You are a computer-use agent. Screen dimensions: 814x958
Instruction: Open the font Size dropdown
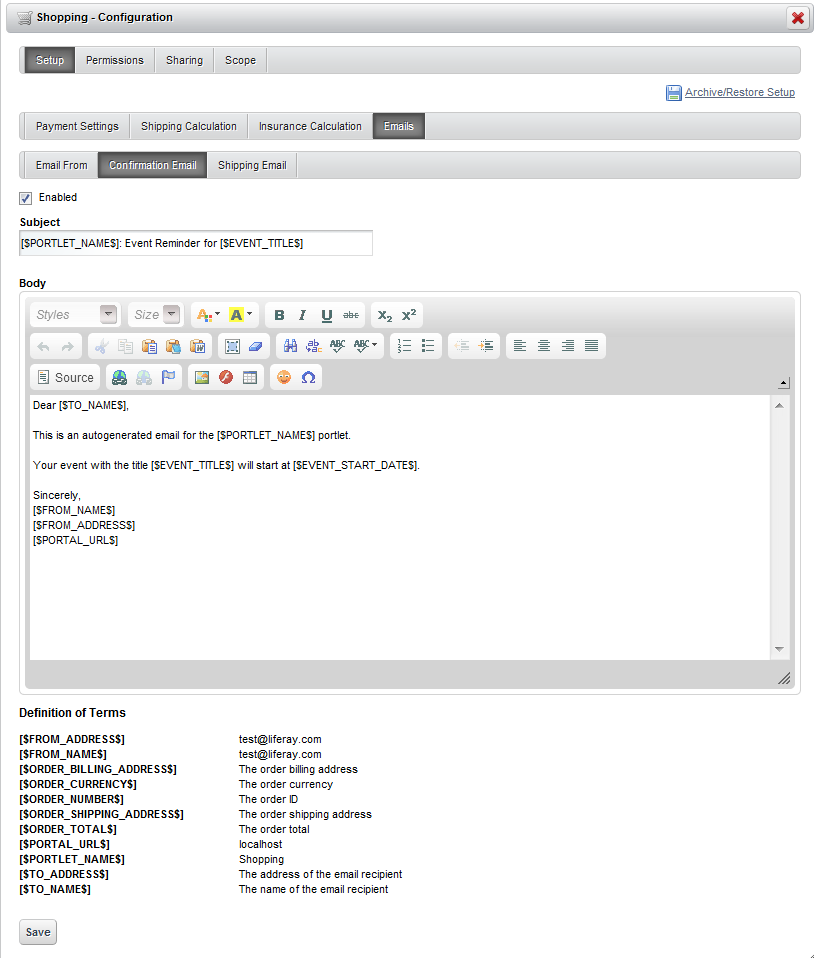coord(156,315)
